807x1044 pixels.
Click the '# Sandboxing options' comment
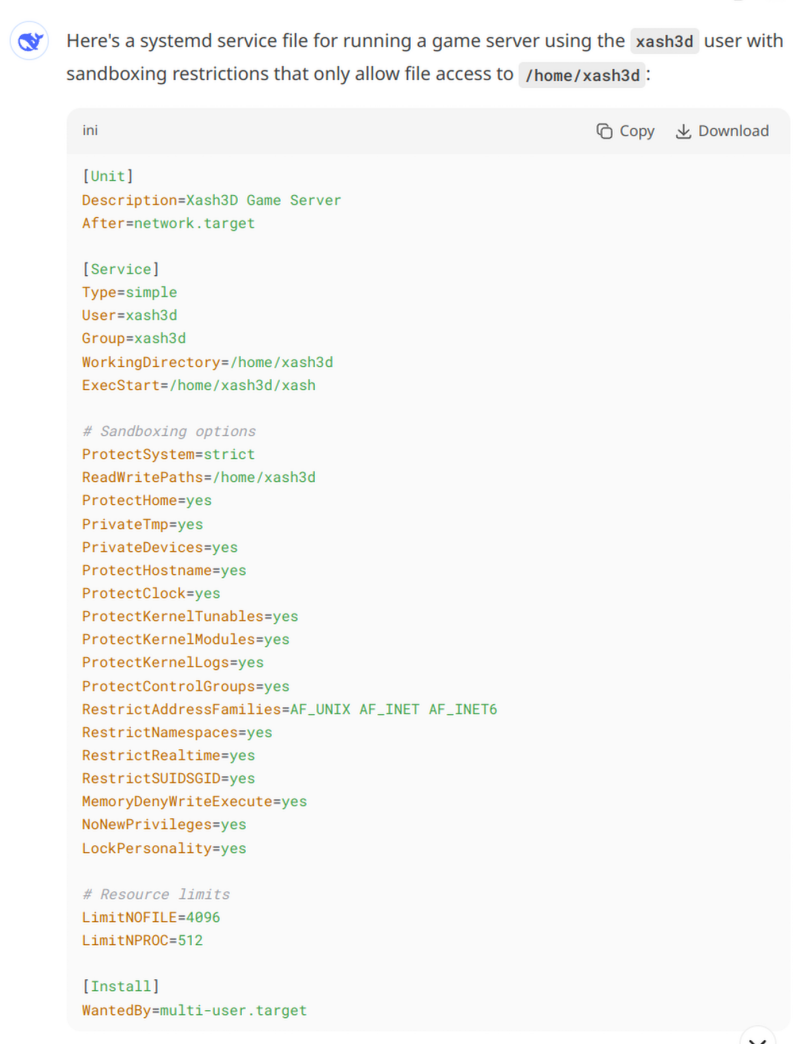pyautogui.click(x=169, y=431)
